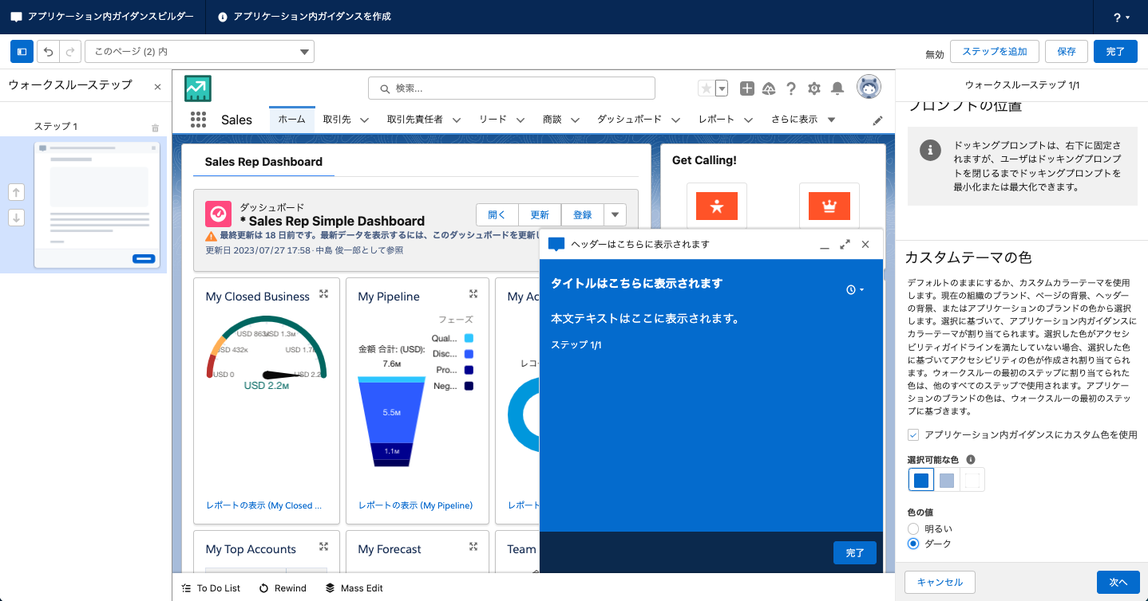Viewport: 1148px width, 601px height.
Task: Expand the リード tab chevron
Action: click(x=521, y=120)
